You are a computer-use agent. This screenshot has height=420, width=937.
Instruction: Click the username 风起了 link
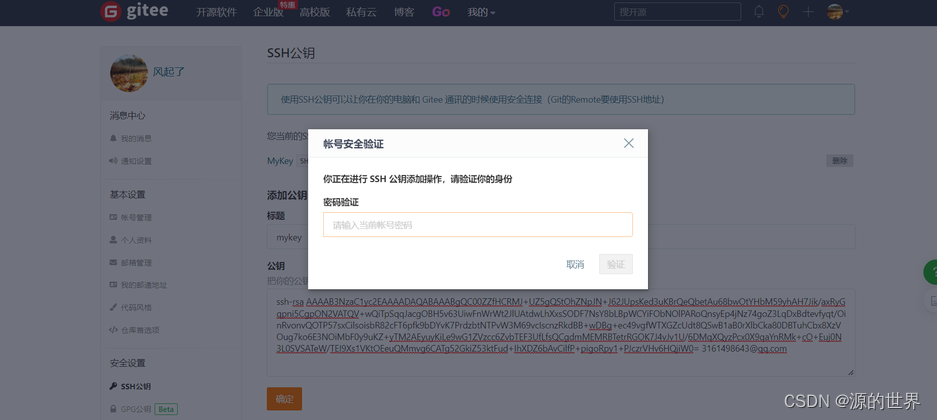point(169,72)
